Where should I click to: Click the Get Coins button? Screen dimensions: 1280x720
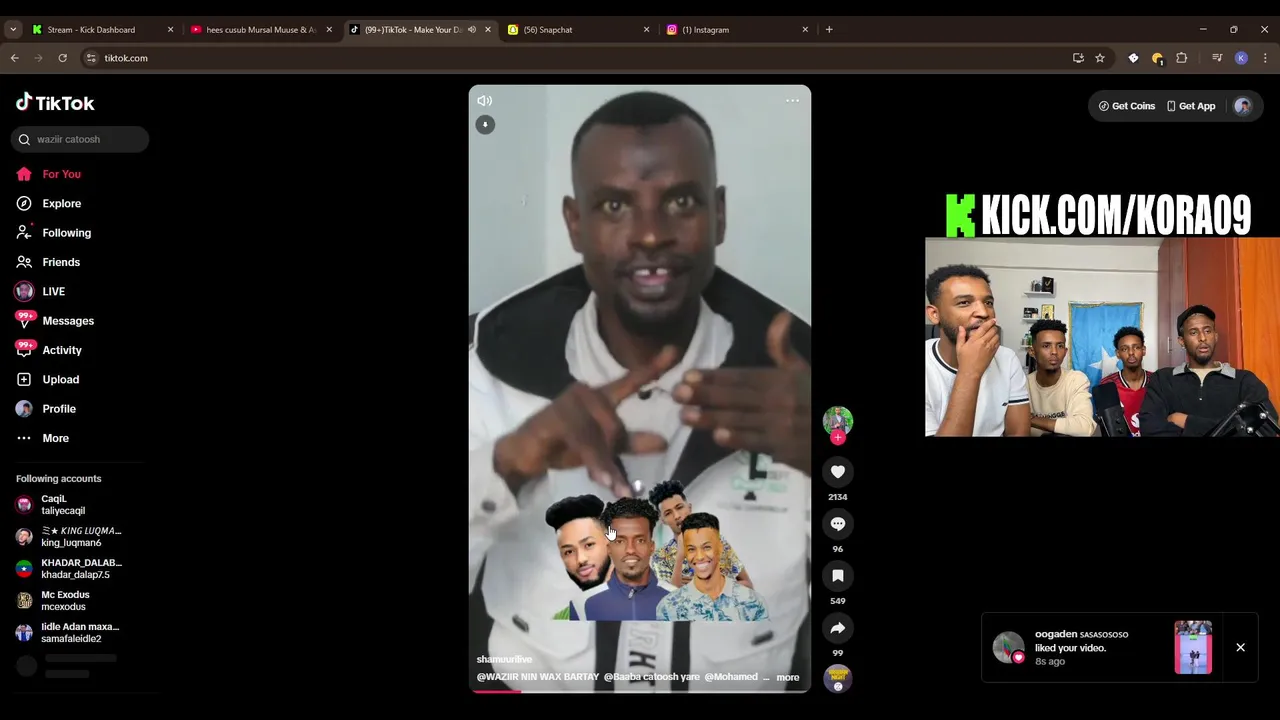point(1126,106)
